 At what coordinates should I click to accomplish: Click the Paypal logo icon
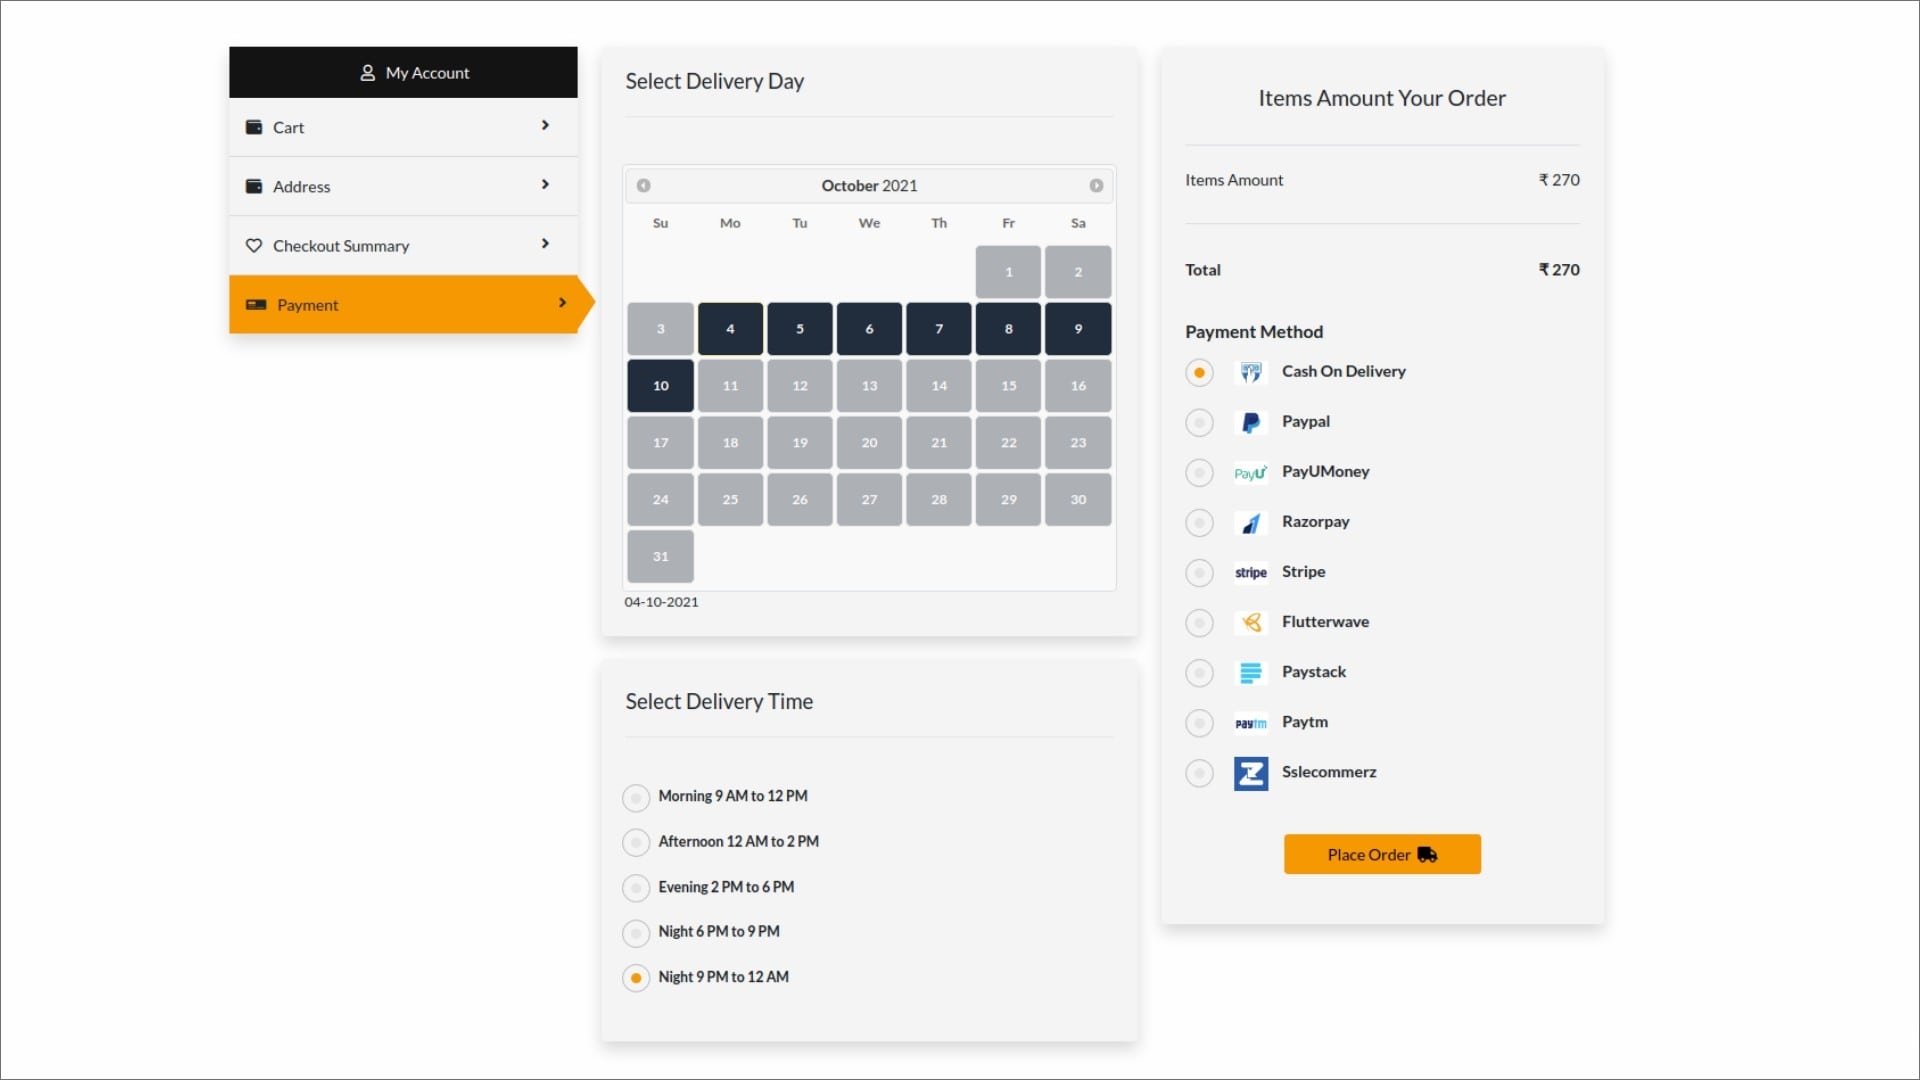pyautogui.click(x=1251, y=422)
